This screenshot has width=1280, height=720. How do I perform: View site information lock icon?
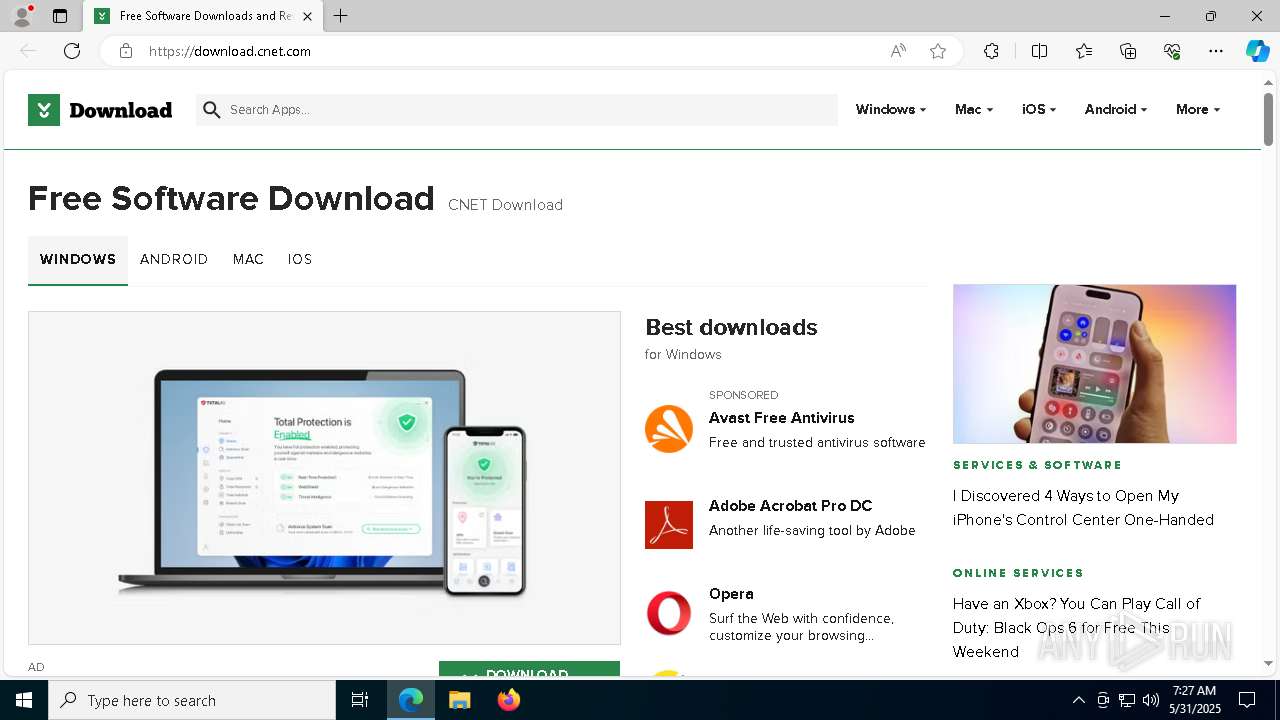pos(125,51)
